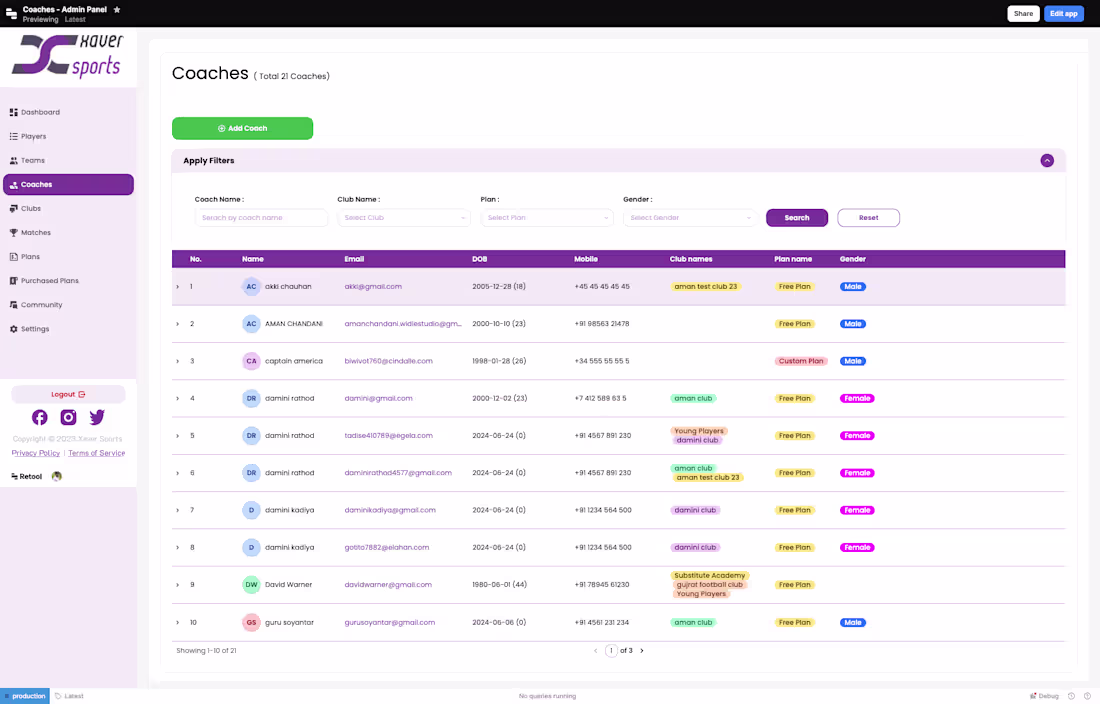
Task: Click the Retool logo above the sidebar bottom
Action: [25, 476]
